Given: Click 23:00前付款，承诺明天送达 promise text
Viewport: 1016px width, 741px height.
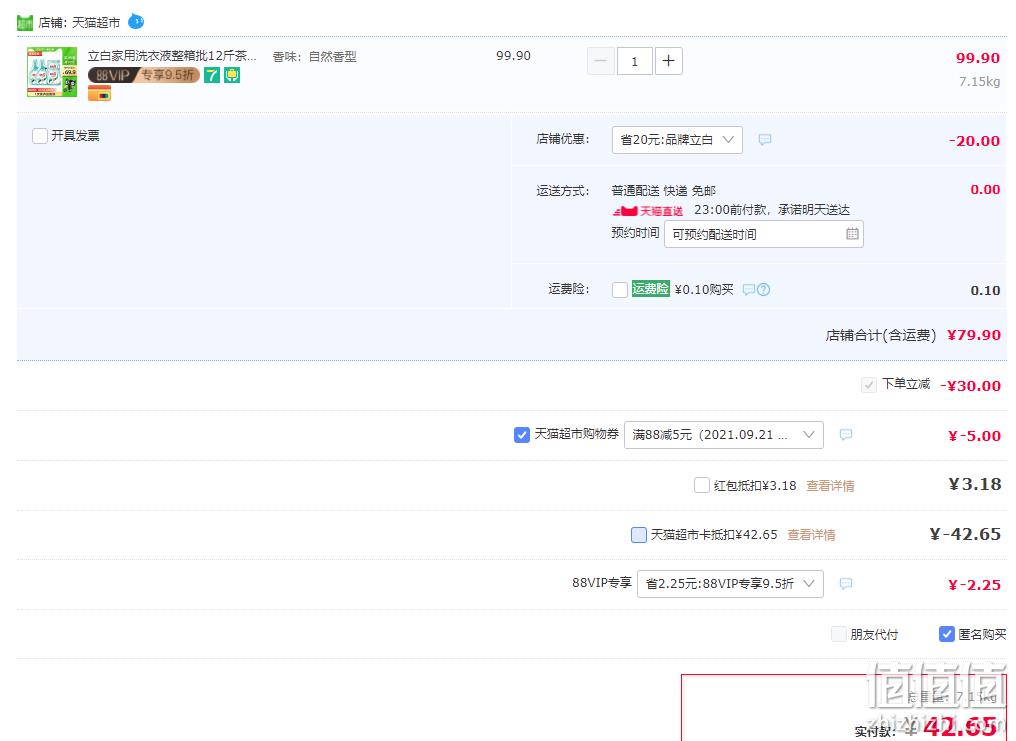Looking at the screenshot, I should (x=772, y=210).
